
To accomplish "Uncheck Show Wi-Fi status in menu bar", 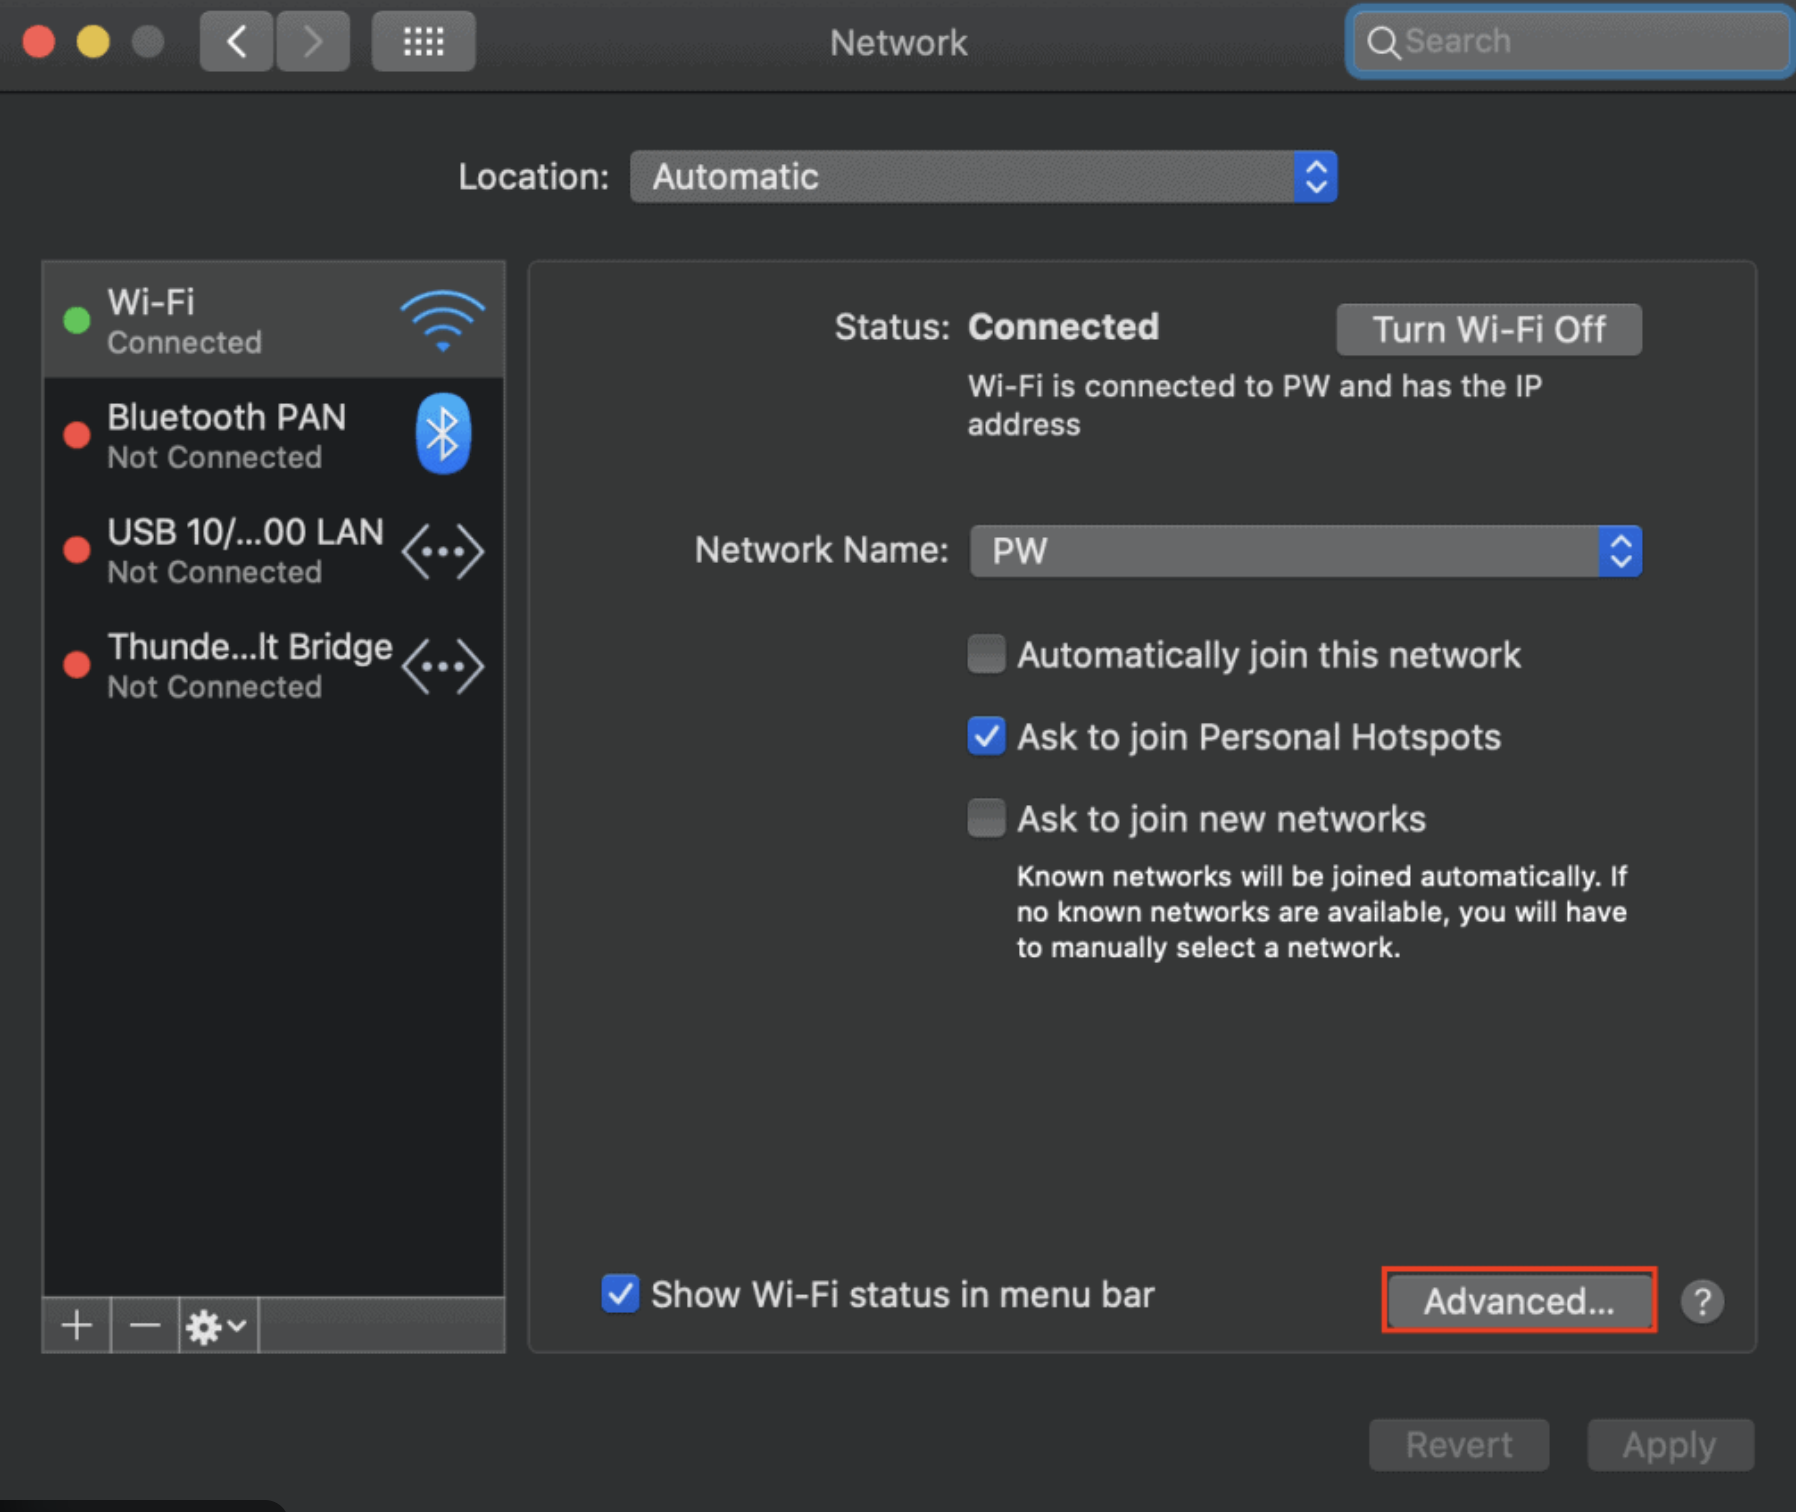I will tap(619, 1294).
